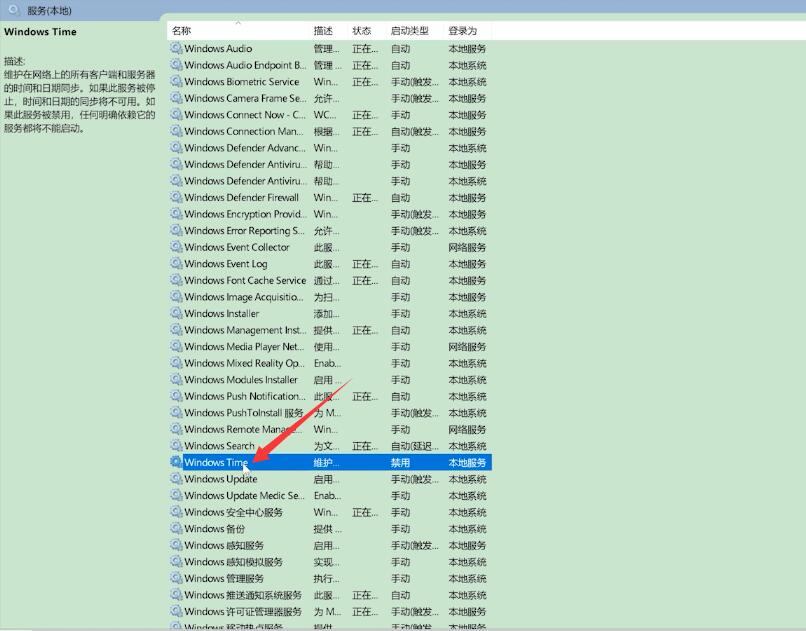Pick the Windows Mixed Reality service icon
This screenshot has width=806, height=631.
coord(176,363)
